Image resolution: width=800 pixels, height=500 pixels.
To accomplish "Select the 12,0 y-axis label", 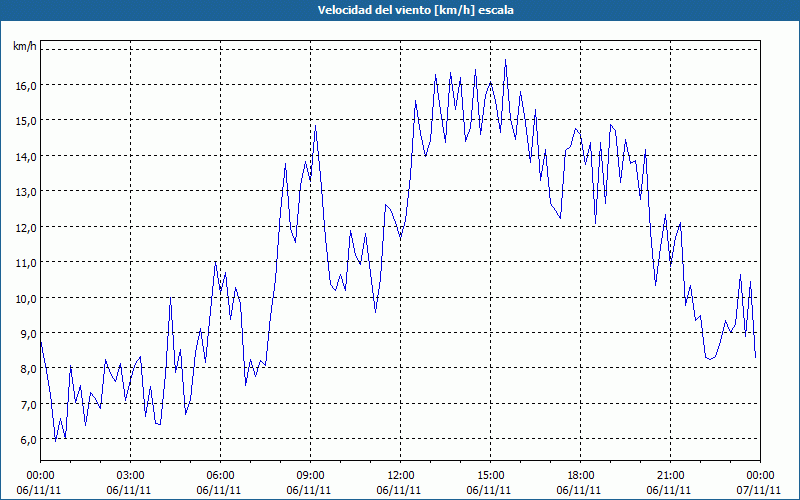I will 26,228.
